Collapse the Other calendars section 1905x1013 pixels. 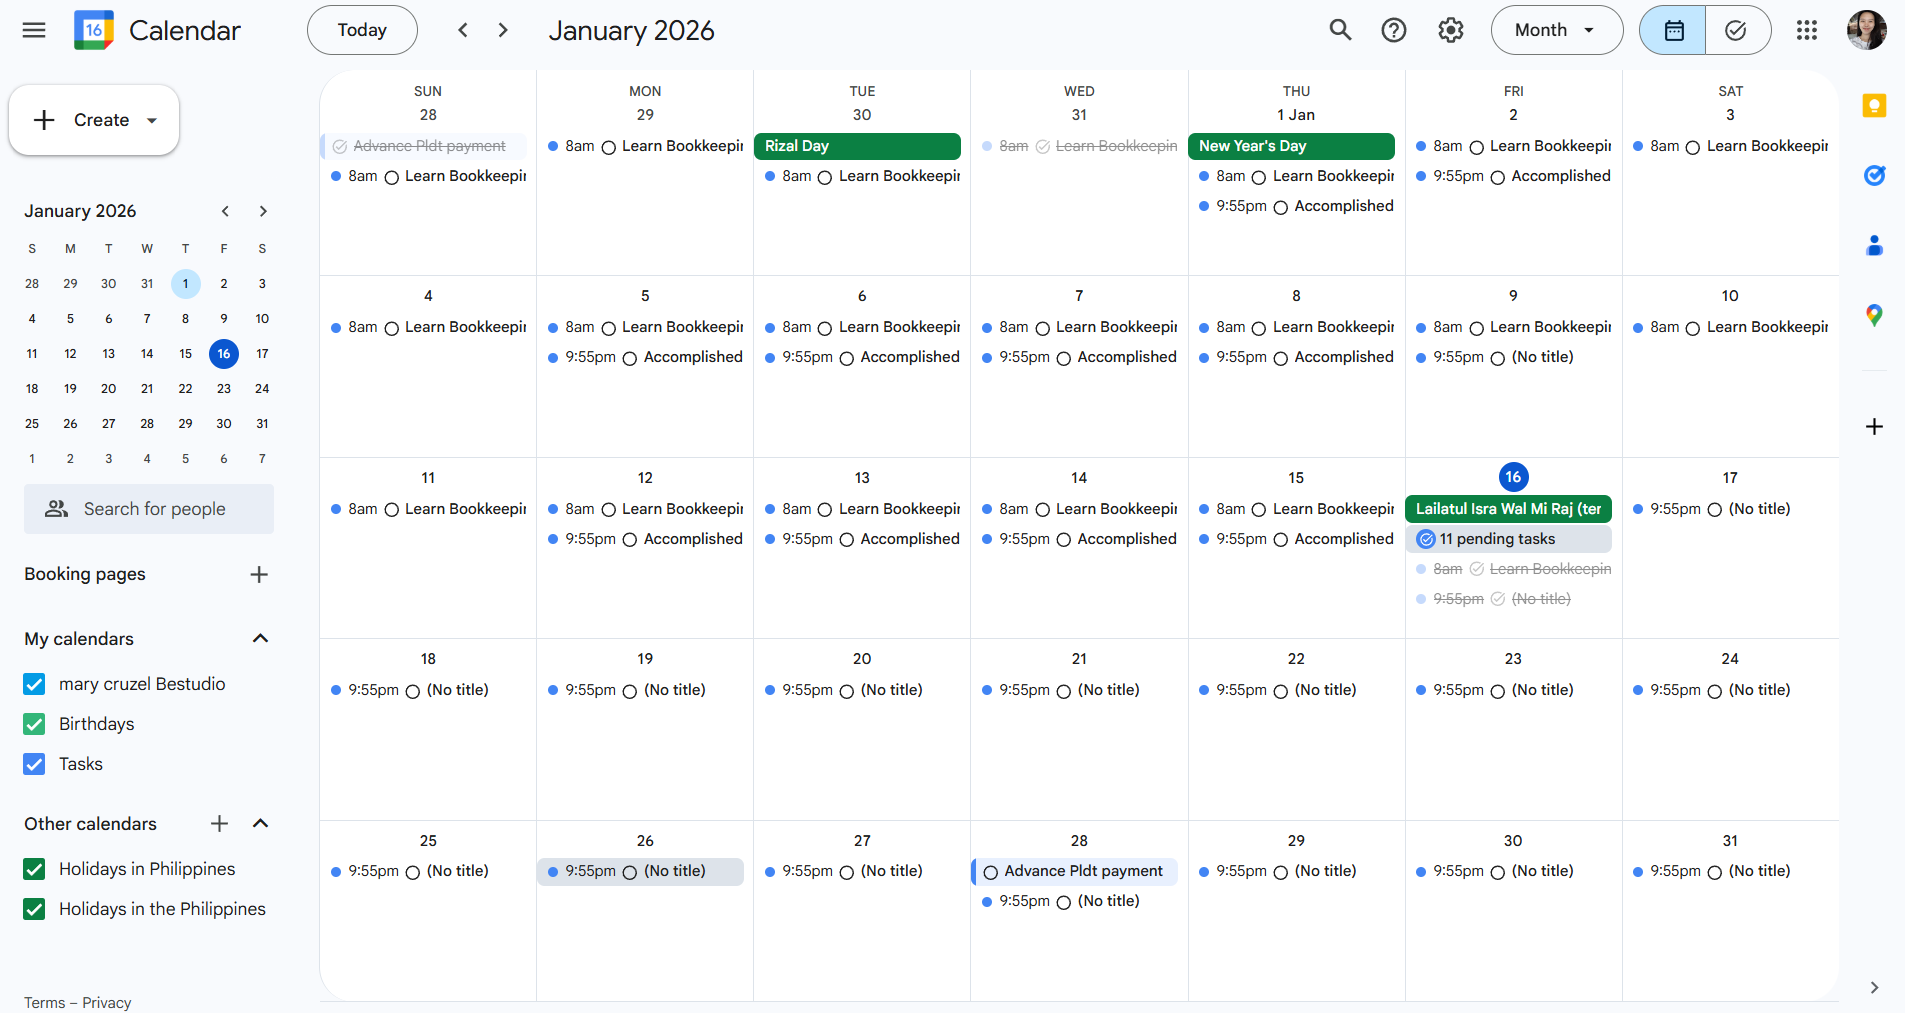pos(260,824)
